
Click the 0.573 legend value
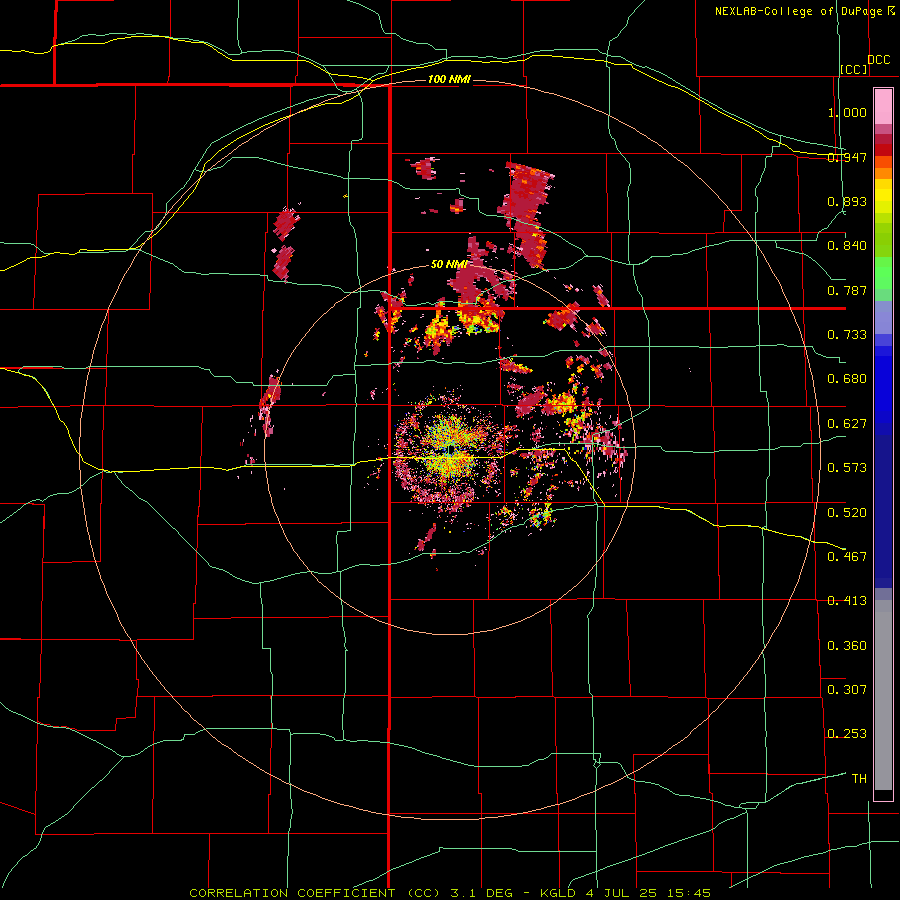(847, 468)
